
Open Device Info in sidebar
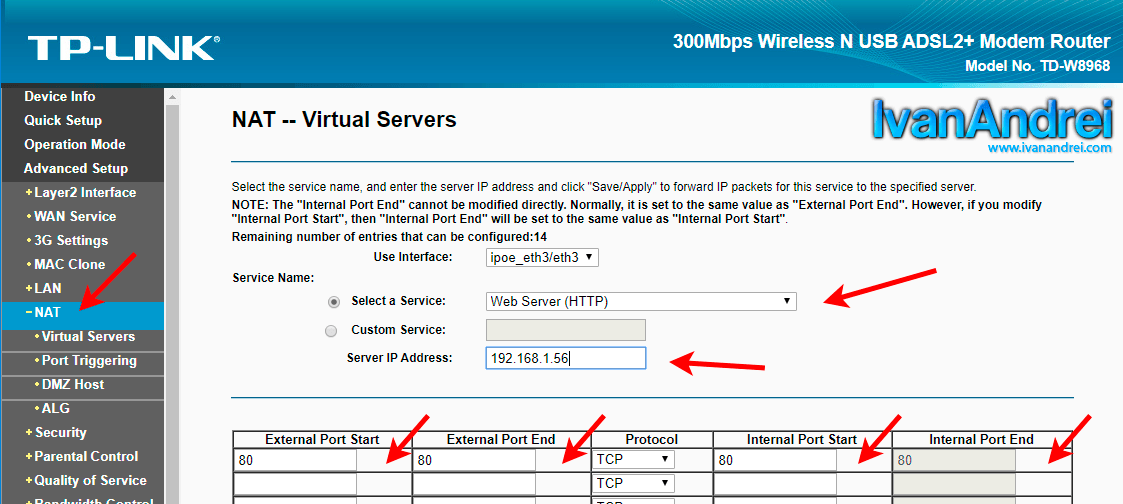(x=59, y=97)
